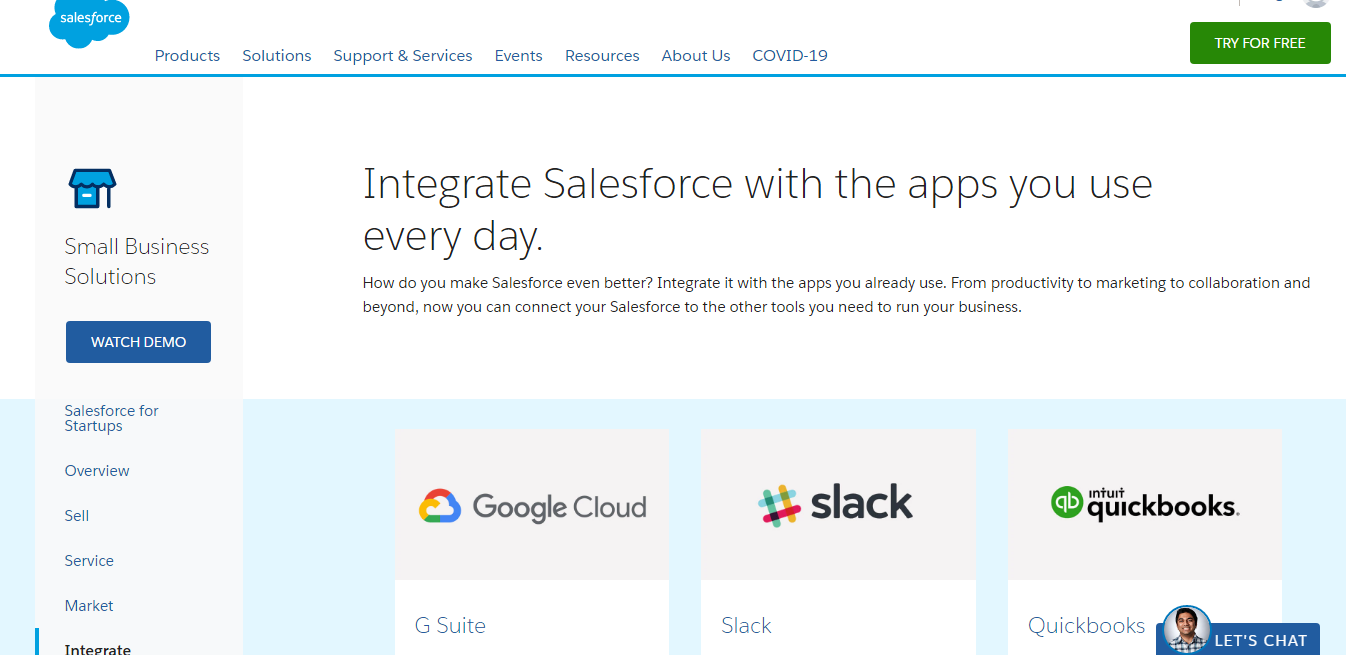Open the Overview sidebar link
Viewport: 1346px width, 655px height.
tap(97, 471)
